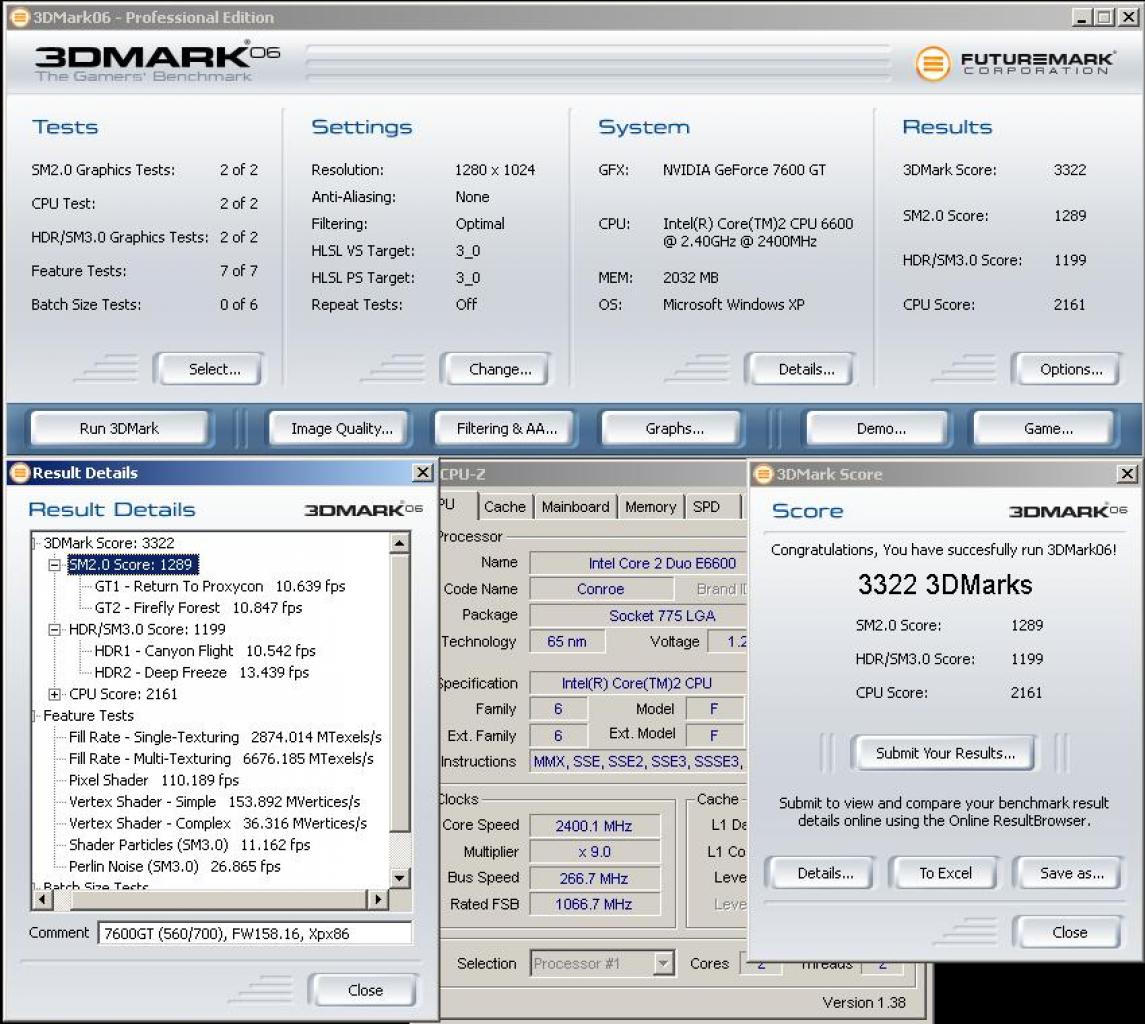Select HDR2 - Deep Freeze row
Image resolution: width=1145 pixels, height=1024 pixels.
point(202,672)
